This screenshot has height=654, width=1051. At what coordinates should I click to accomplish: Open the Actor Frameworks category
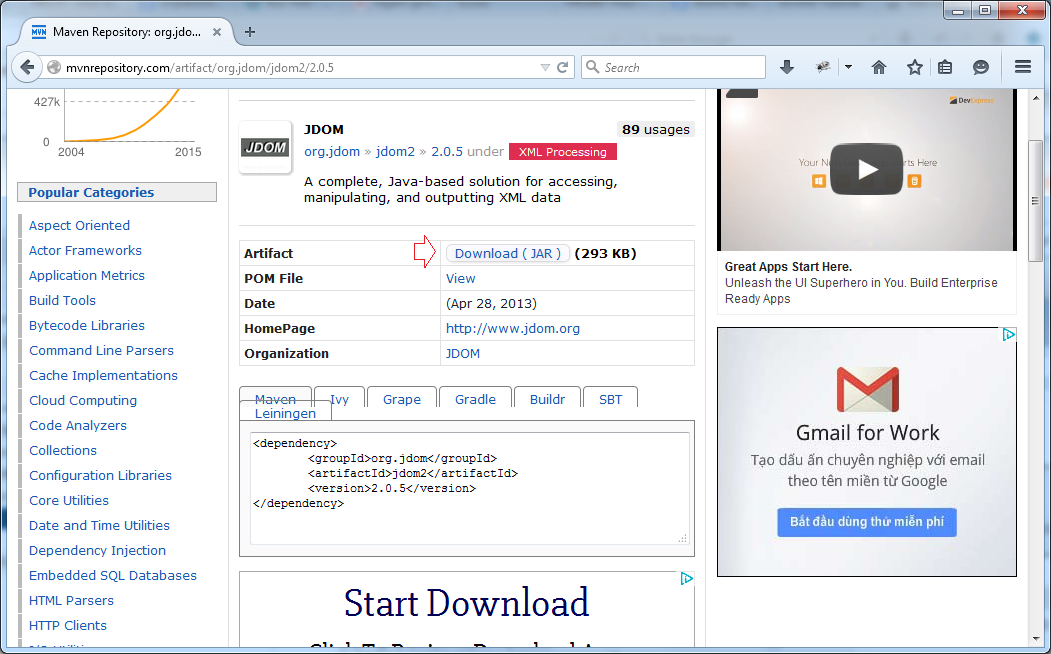click(85, 250)
